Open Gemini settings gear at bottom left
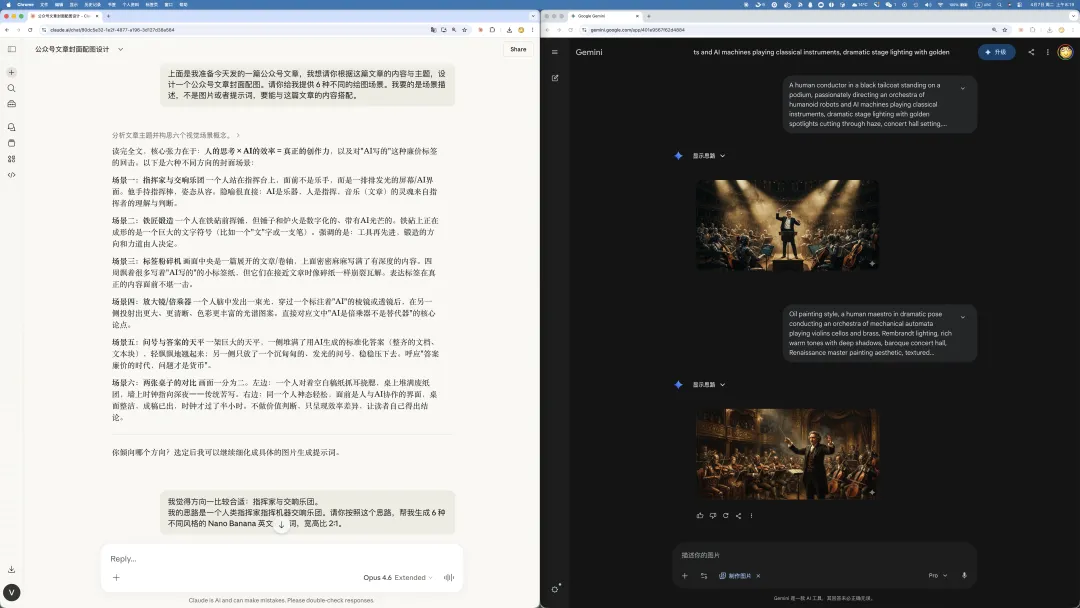 pos(556,588)
